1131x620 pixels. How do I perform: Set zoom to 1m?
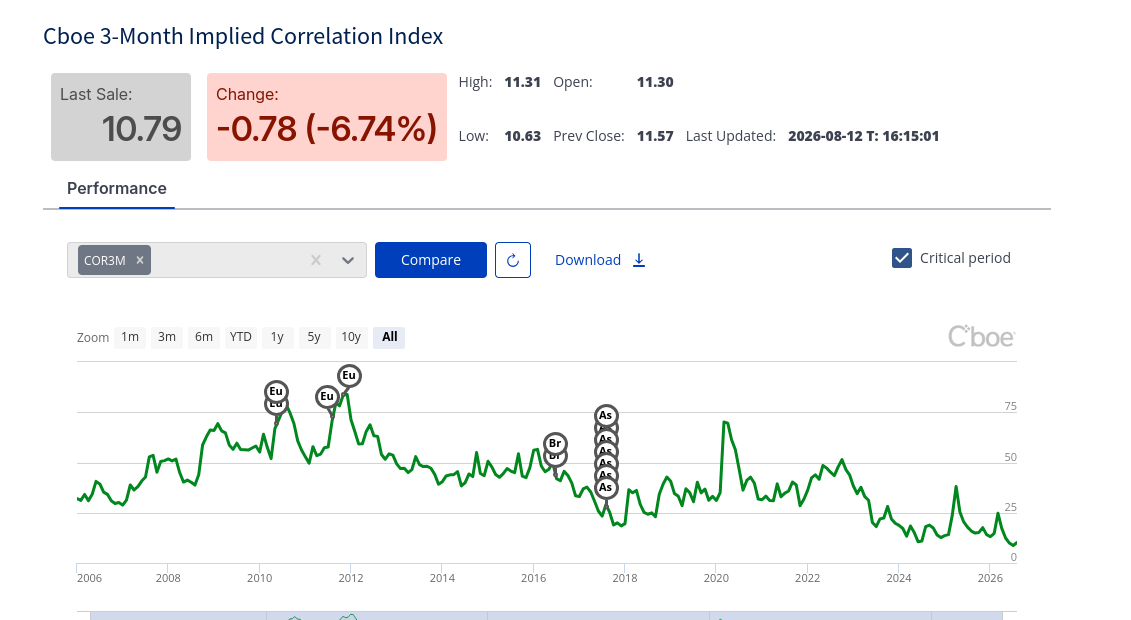coord(130,337)
